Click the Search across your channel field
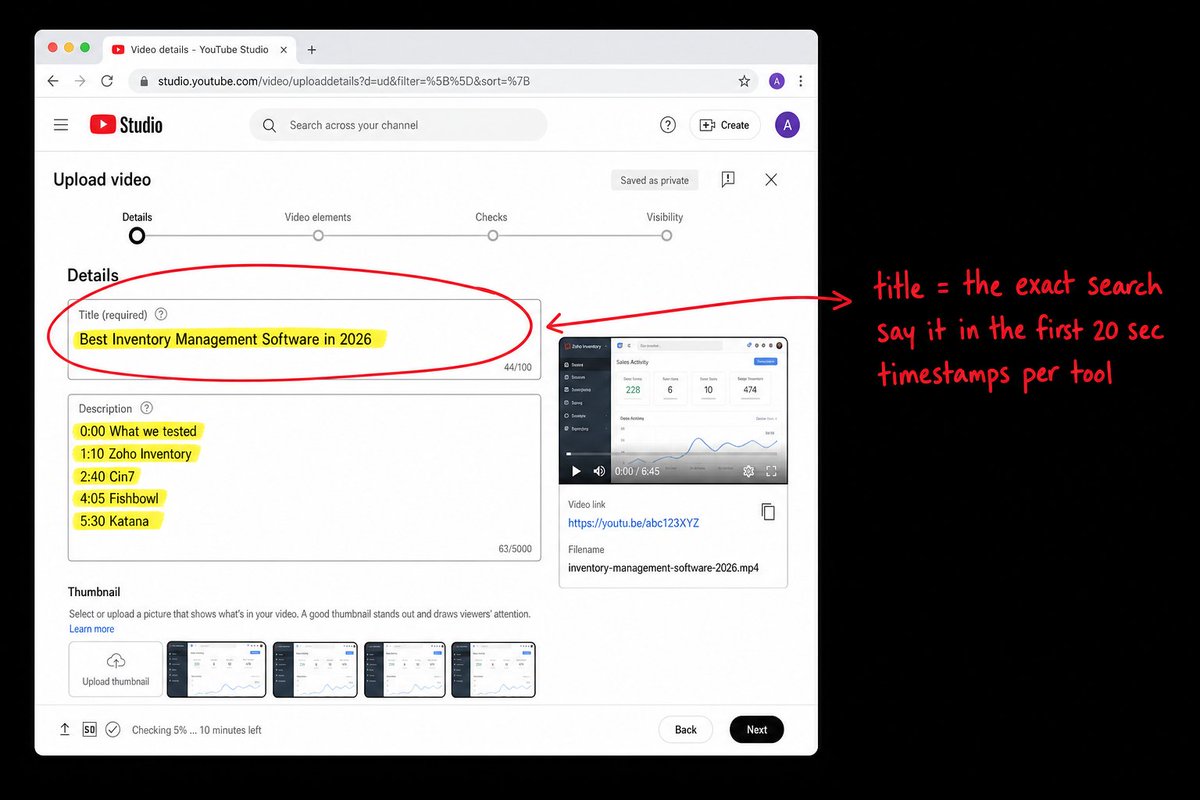The height and width of the screenshot is (800, 1200). 398,125
